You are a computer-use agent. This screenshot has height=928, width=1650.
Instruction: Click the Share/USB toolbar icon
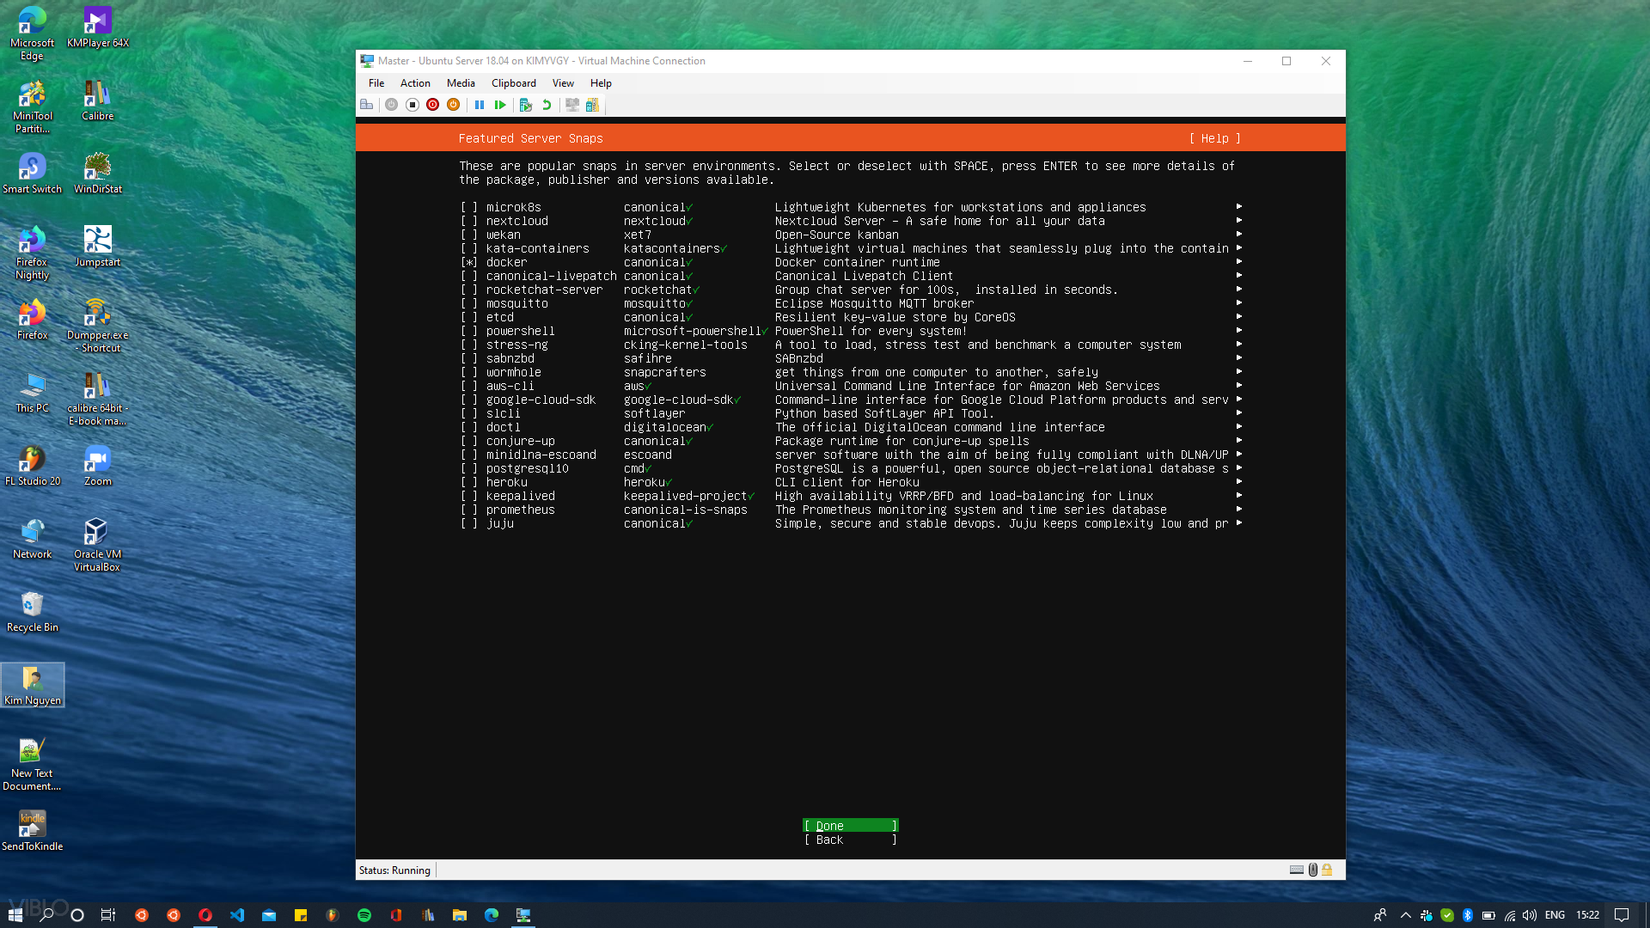593,105
